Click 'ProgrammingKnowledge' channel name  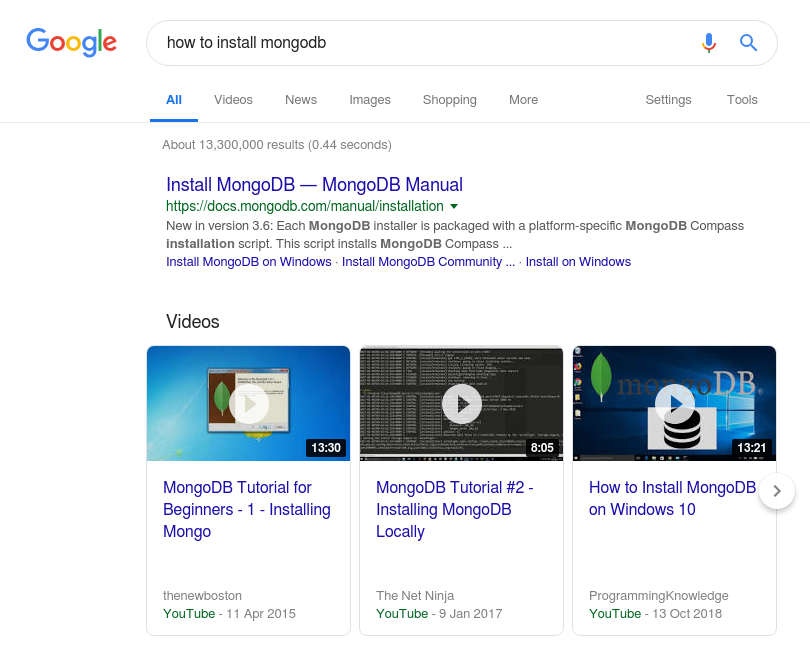click(659, 595)
